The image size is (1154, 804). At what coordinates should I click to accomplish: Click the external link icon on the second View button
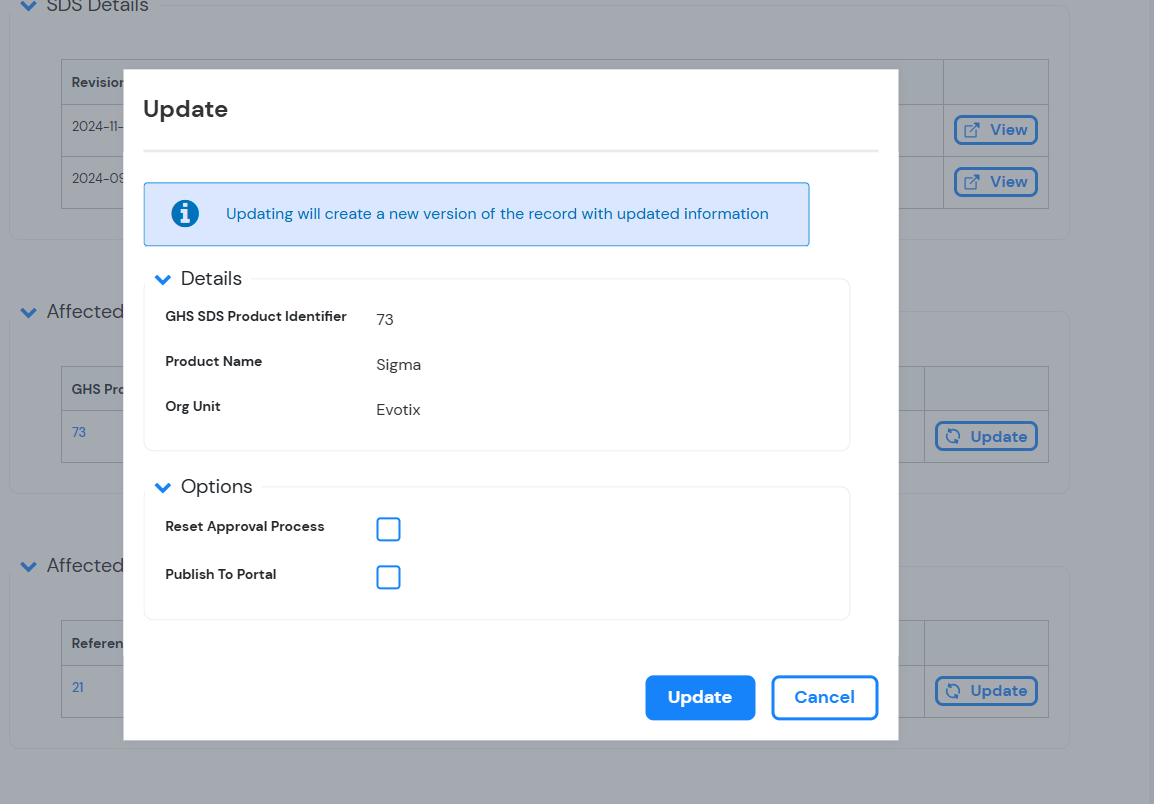(970, 181)
